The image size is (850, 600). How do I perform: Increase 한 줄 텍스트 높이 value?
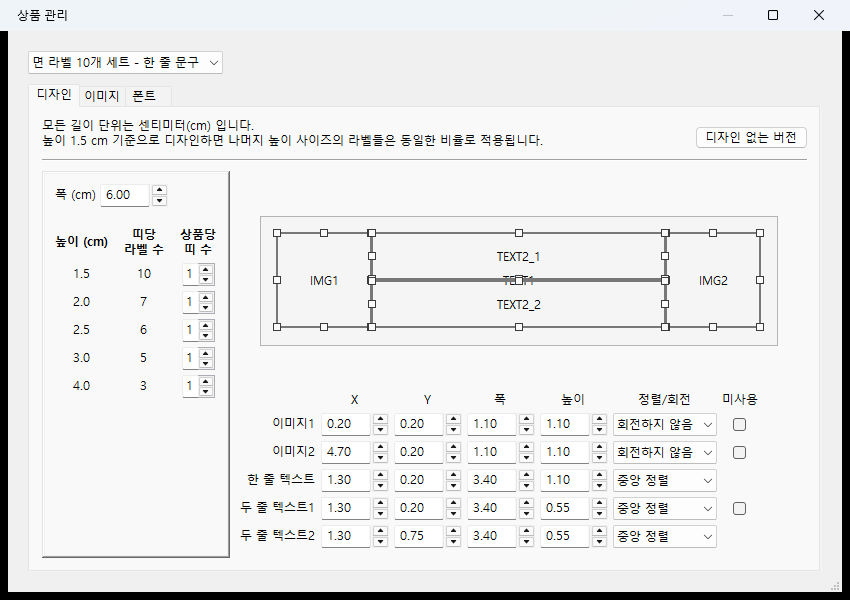[600, 476]
